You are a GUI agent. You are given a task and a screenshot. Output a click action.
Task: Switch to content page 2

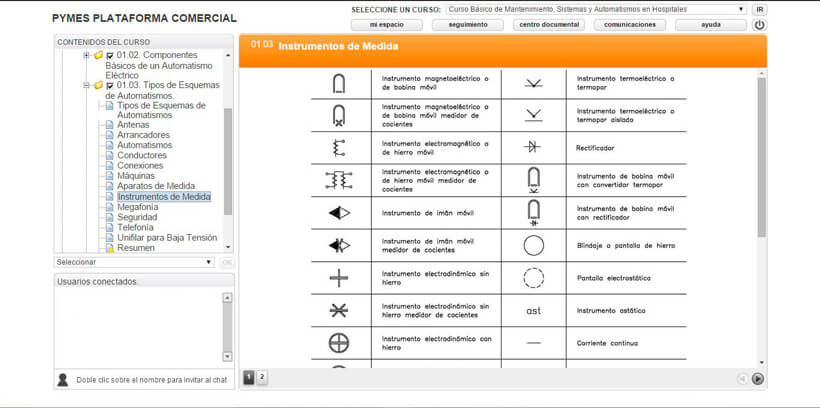(x=262, y=378)
